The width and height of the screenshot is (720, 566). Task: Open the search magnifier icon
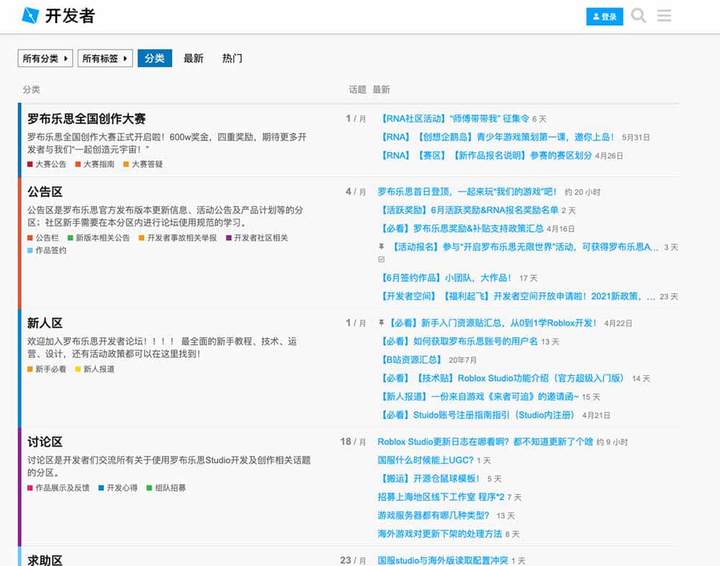[638, 16]
